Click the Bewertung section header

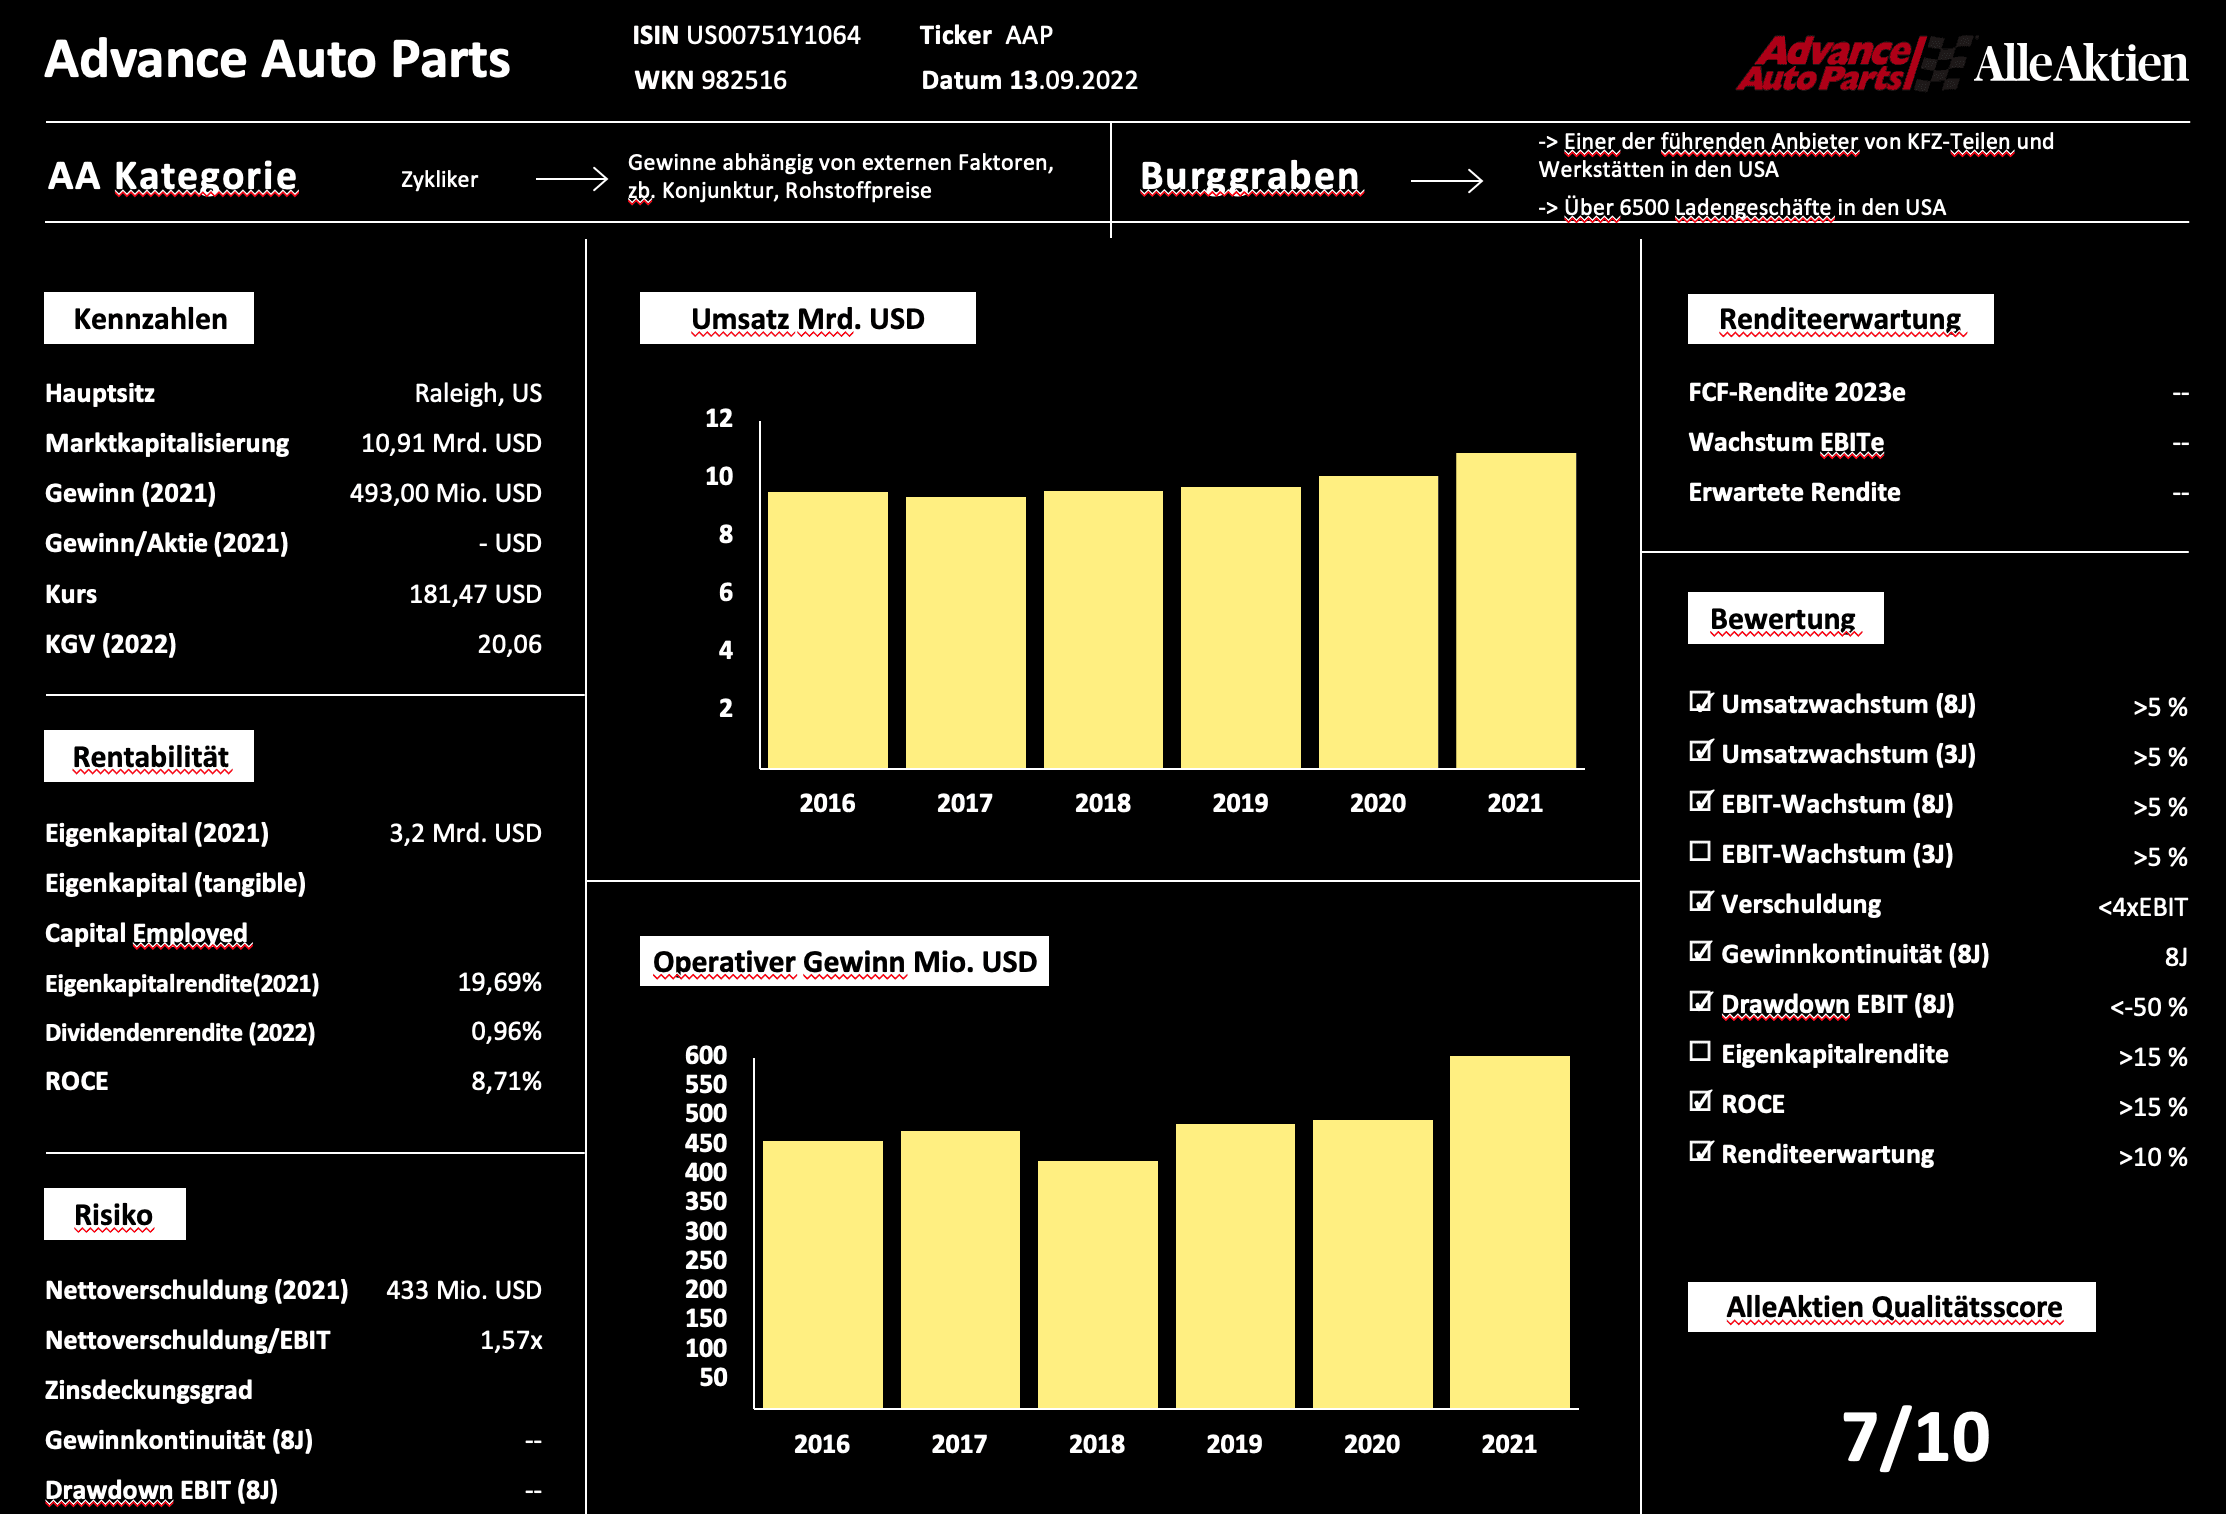[x=1785, y=618]
